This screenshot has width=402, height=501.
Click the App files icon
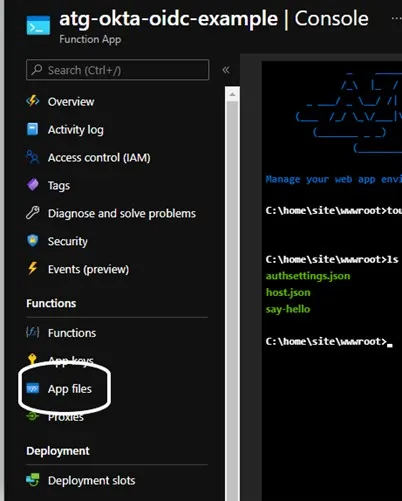pyautogui.click(x=33, y=388)
